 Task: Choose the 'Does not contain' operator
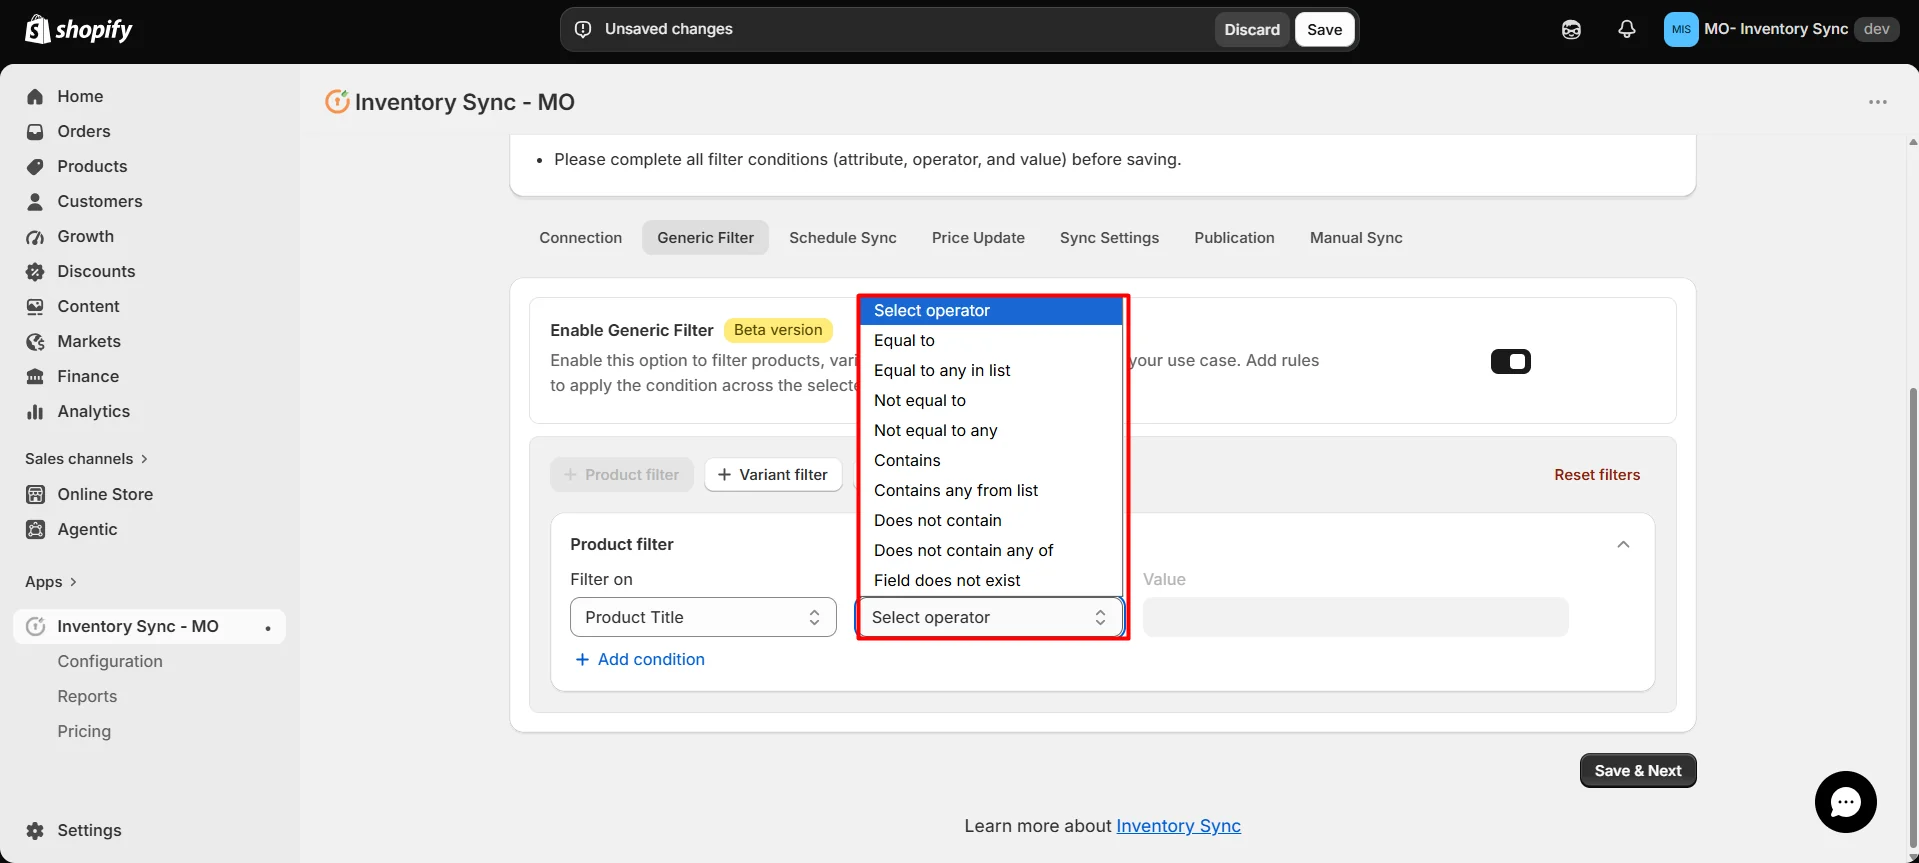(991, 520)
